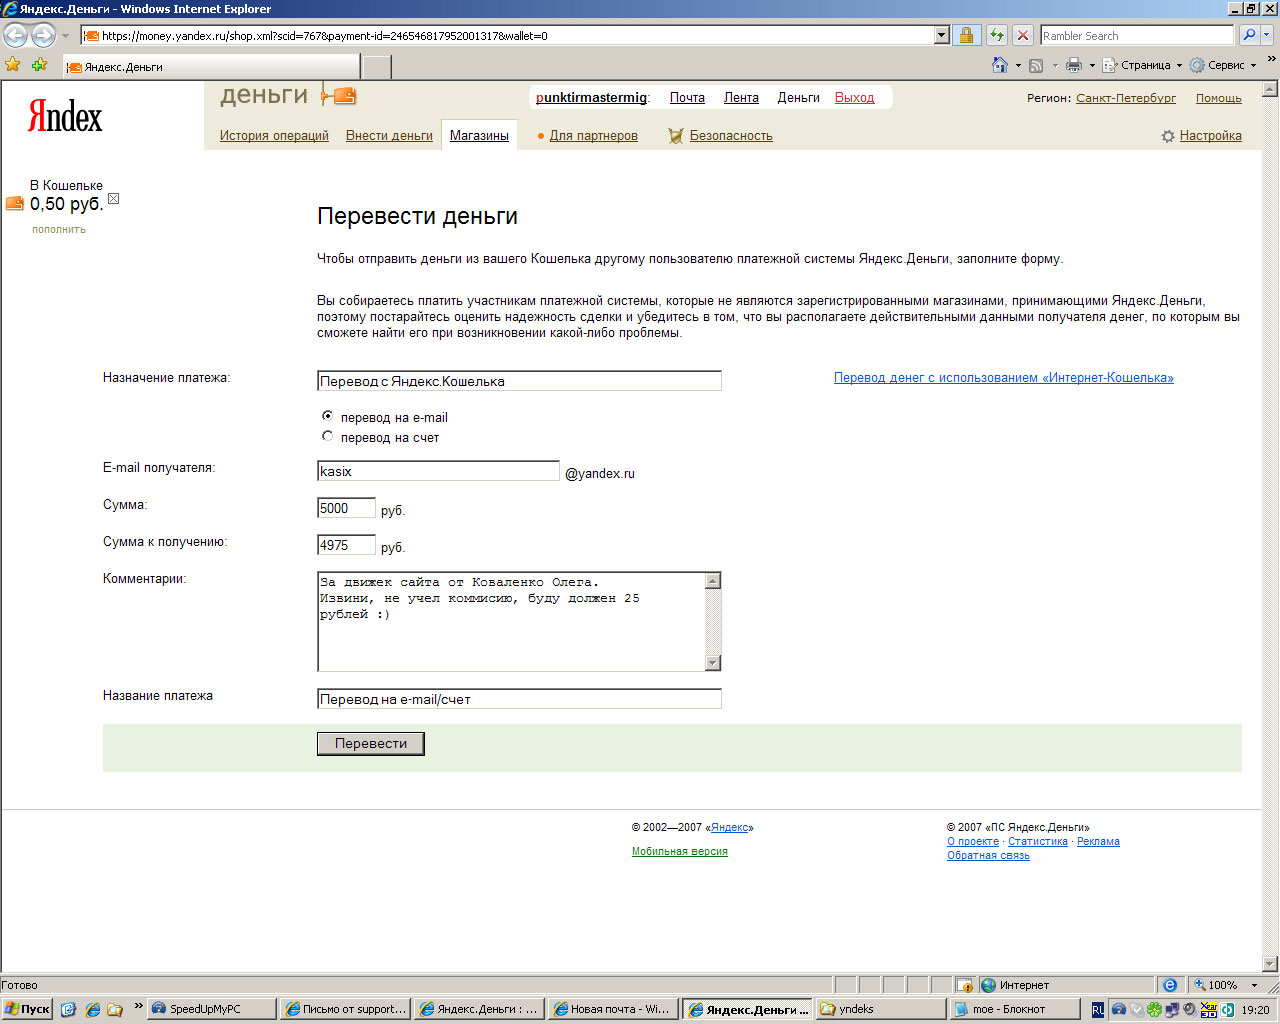Expand the address bar URL dropdown
Screen dimensions: 1280x1024
point(941,36)
